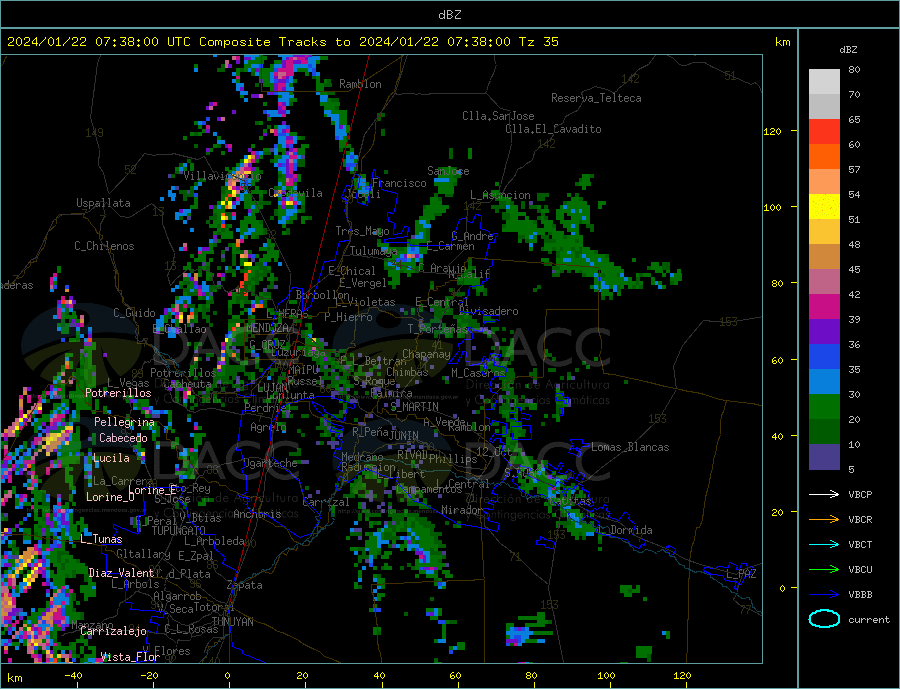900x689 pixels.
Task: Click the Ramblon label near top
Action: (360, 84)
